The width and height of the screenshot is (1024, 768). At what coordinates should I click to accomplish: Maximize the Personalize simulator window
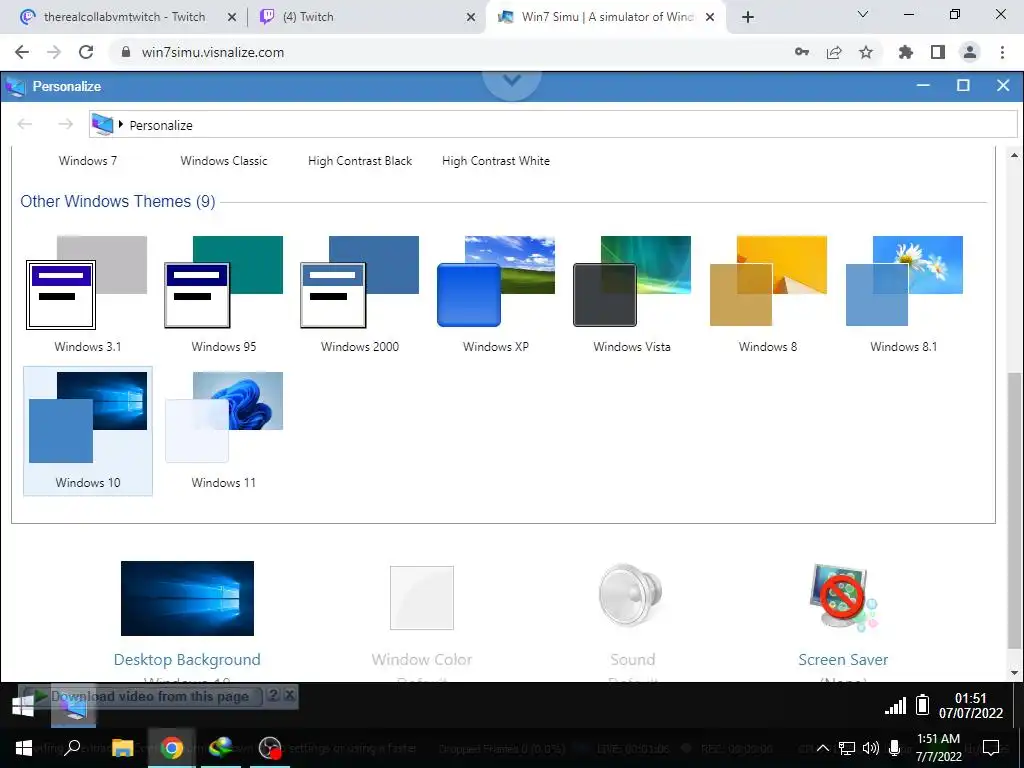click(963, 86)
